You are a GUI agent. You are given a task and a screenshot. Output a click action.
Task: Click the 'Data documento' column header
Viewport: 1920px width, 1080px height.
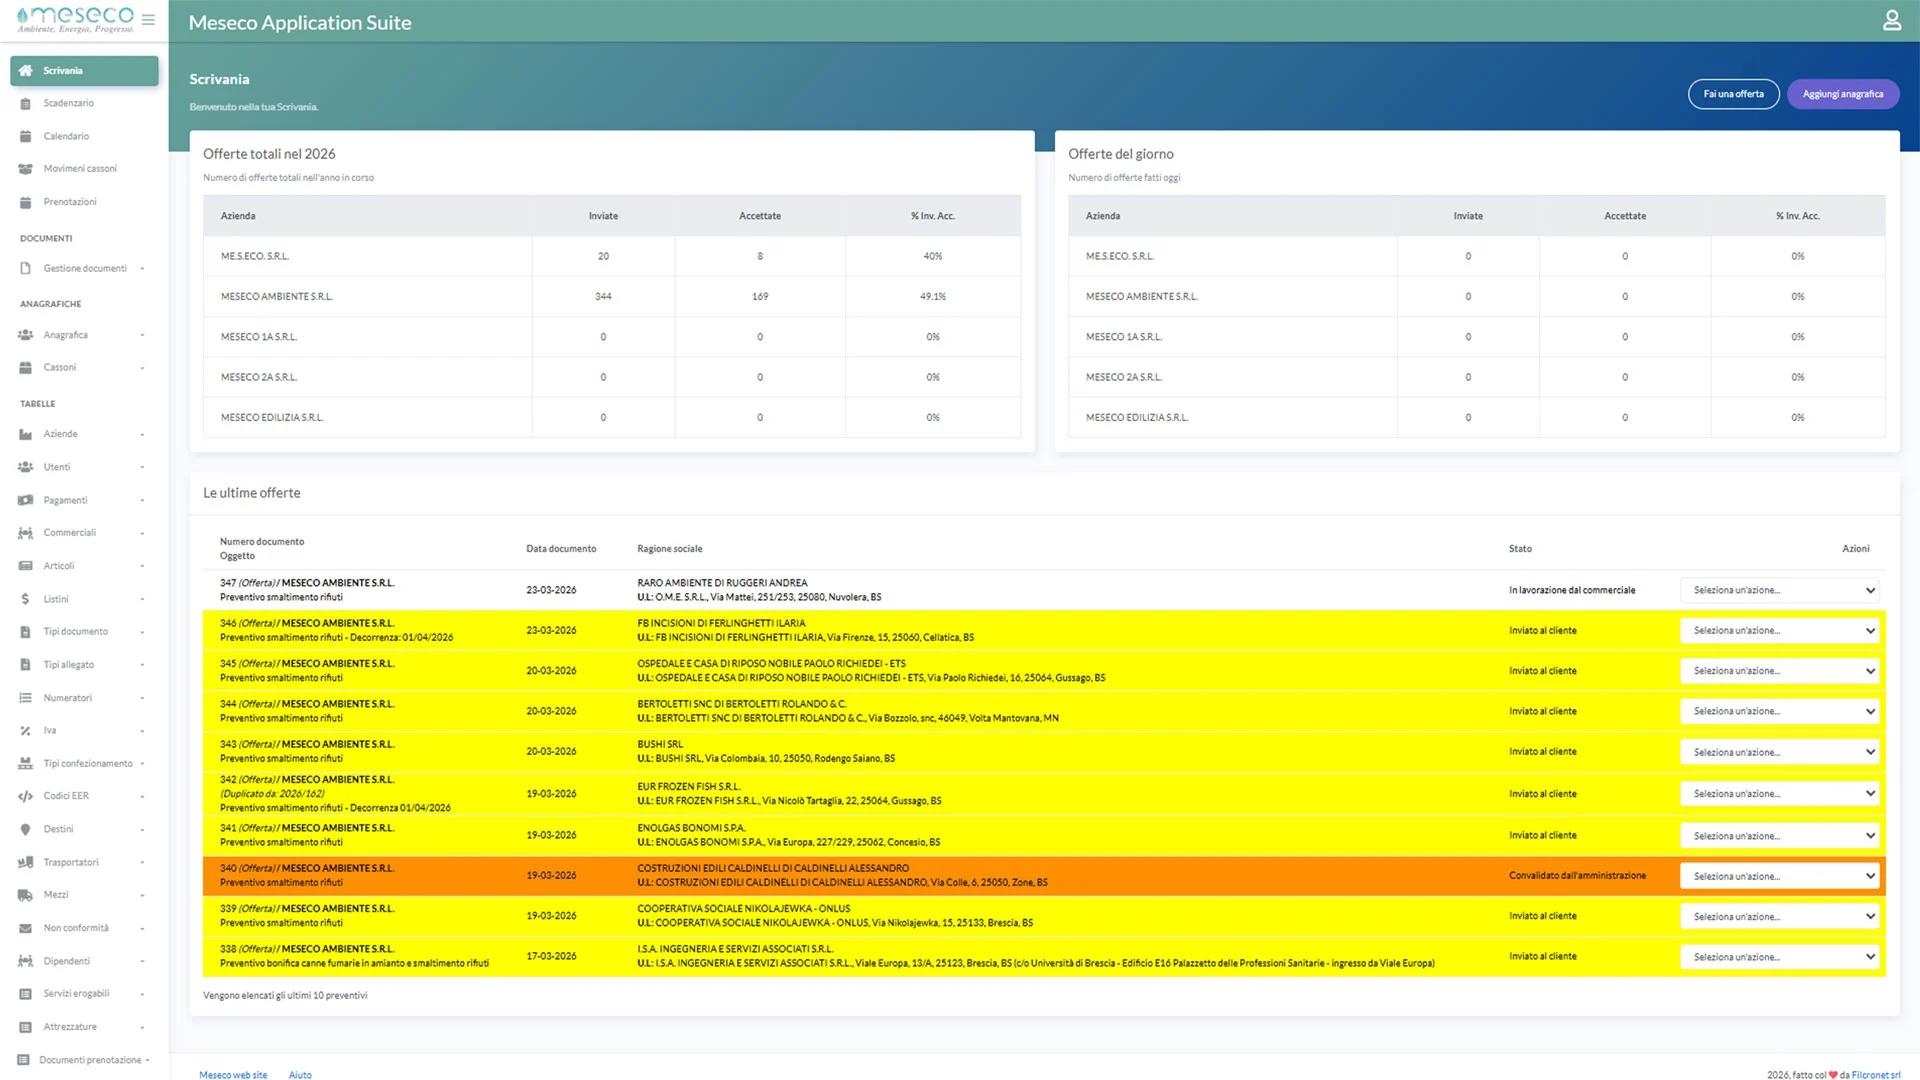pyautogui.click(x=561, y=549)
